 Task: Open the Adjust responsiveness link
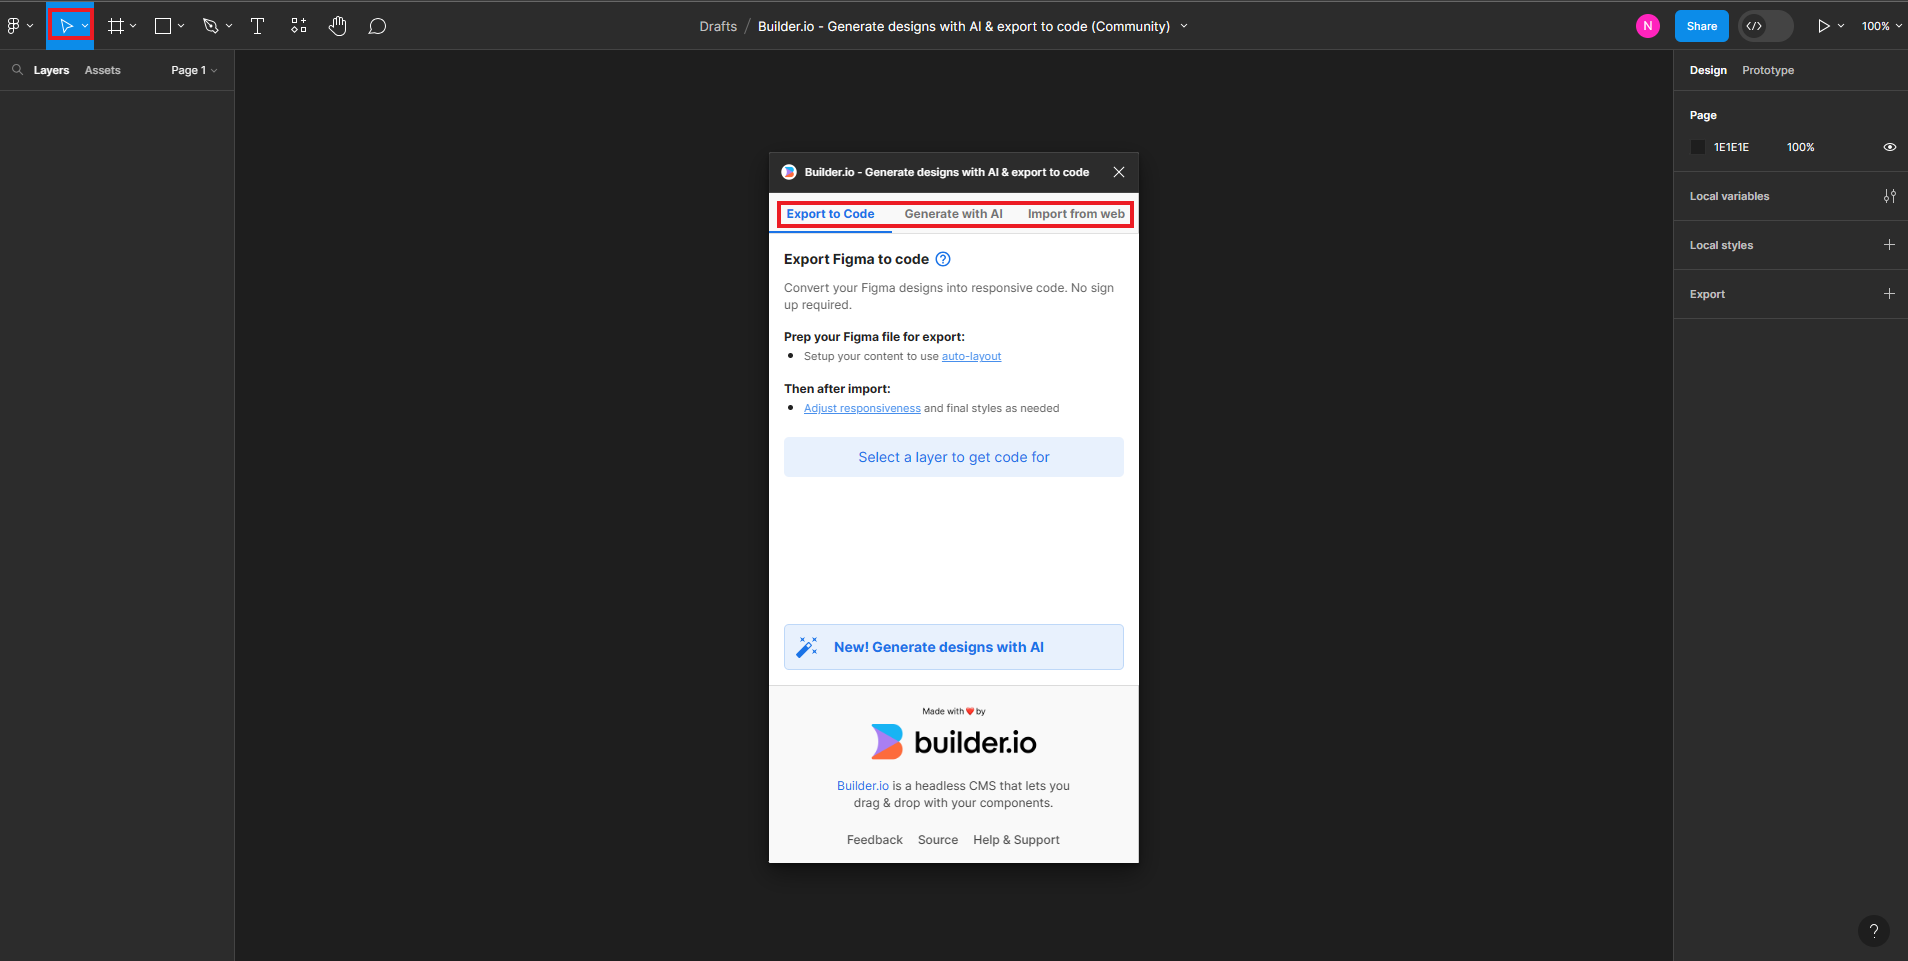pos(862,409)
